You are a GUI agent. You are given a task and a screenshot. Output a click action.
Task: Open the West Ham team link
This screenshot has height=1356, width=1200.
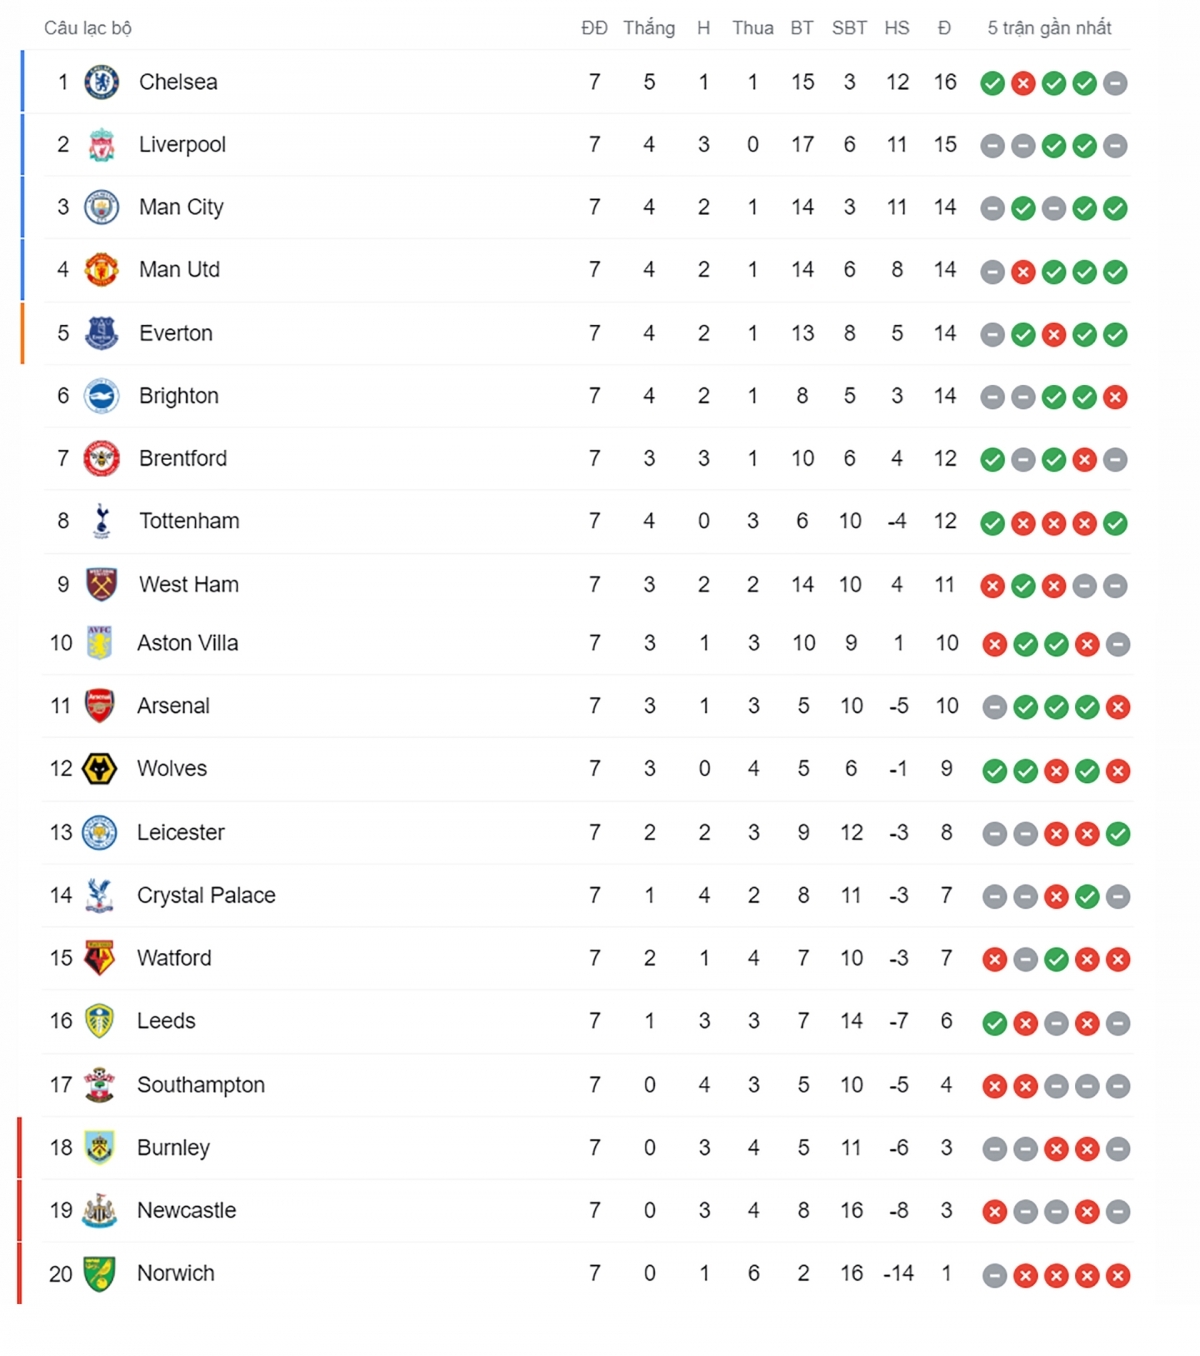pos(189,584)
